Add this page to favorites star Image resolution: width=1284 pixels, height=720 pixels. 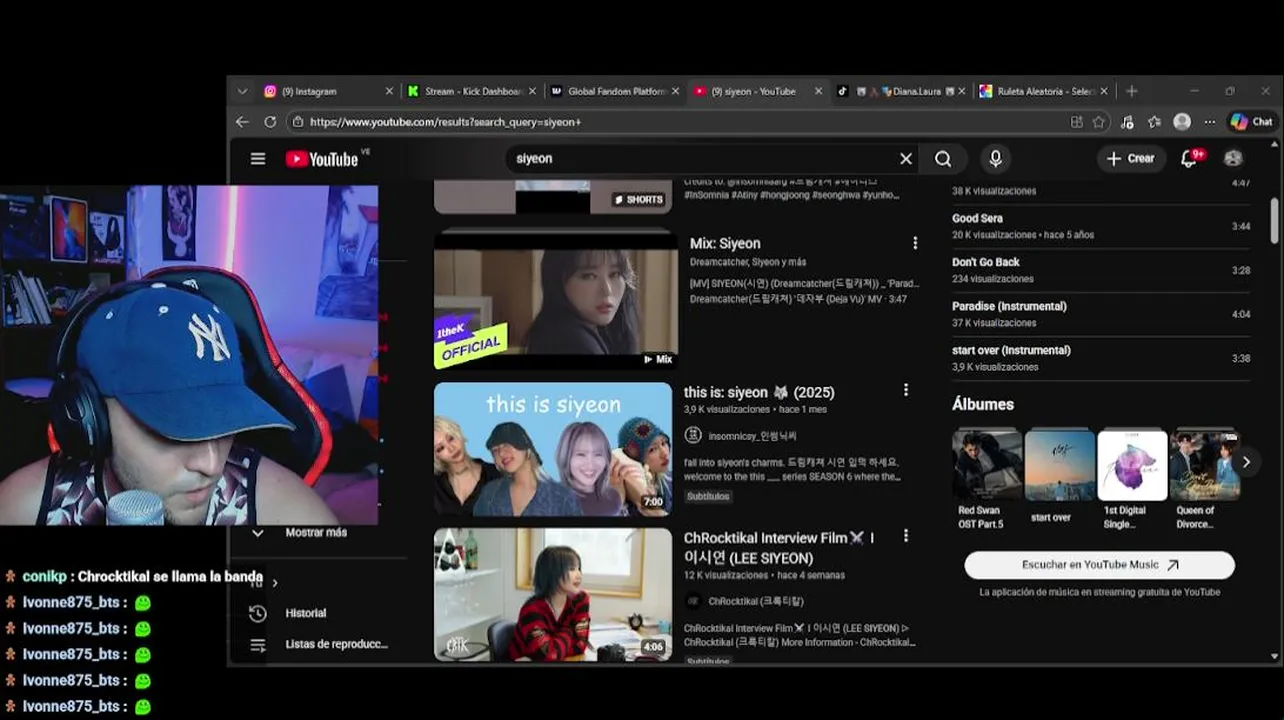point(1099,122)
